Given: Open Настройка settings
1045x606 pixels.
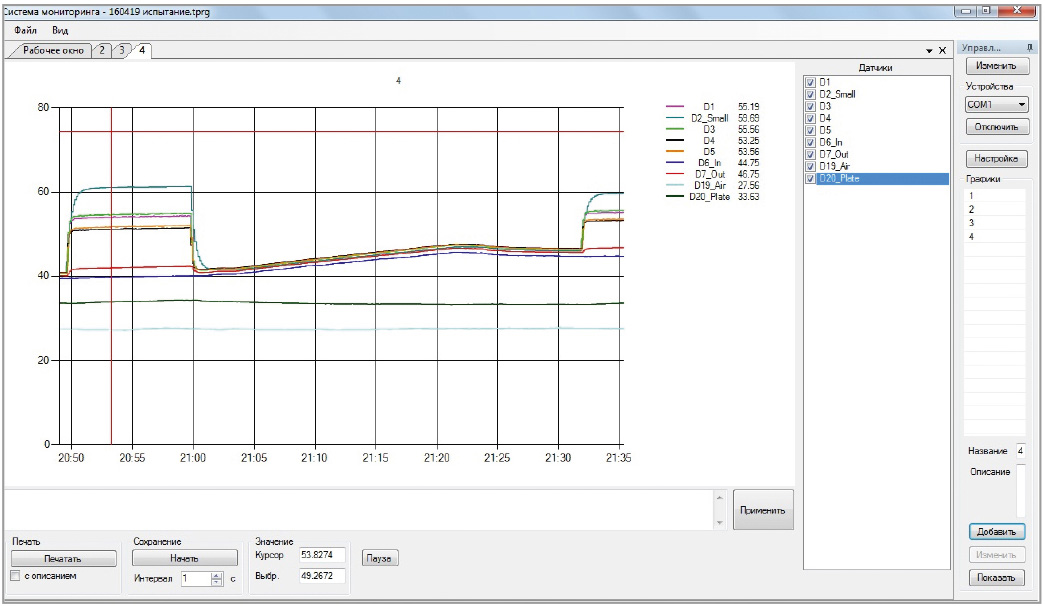Looking at the screenshot, I should pos(996,159).
